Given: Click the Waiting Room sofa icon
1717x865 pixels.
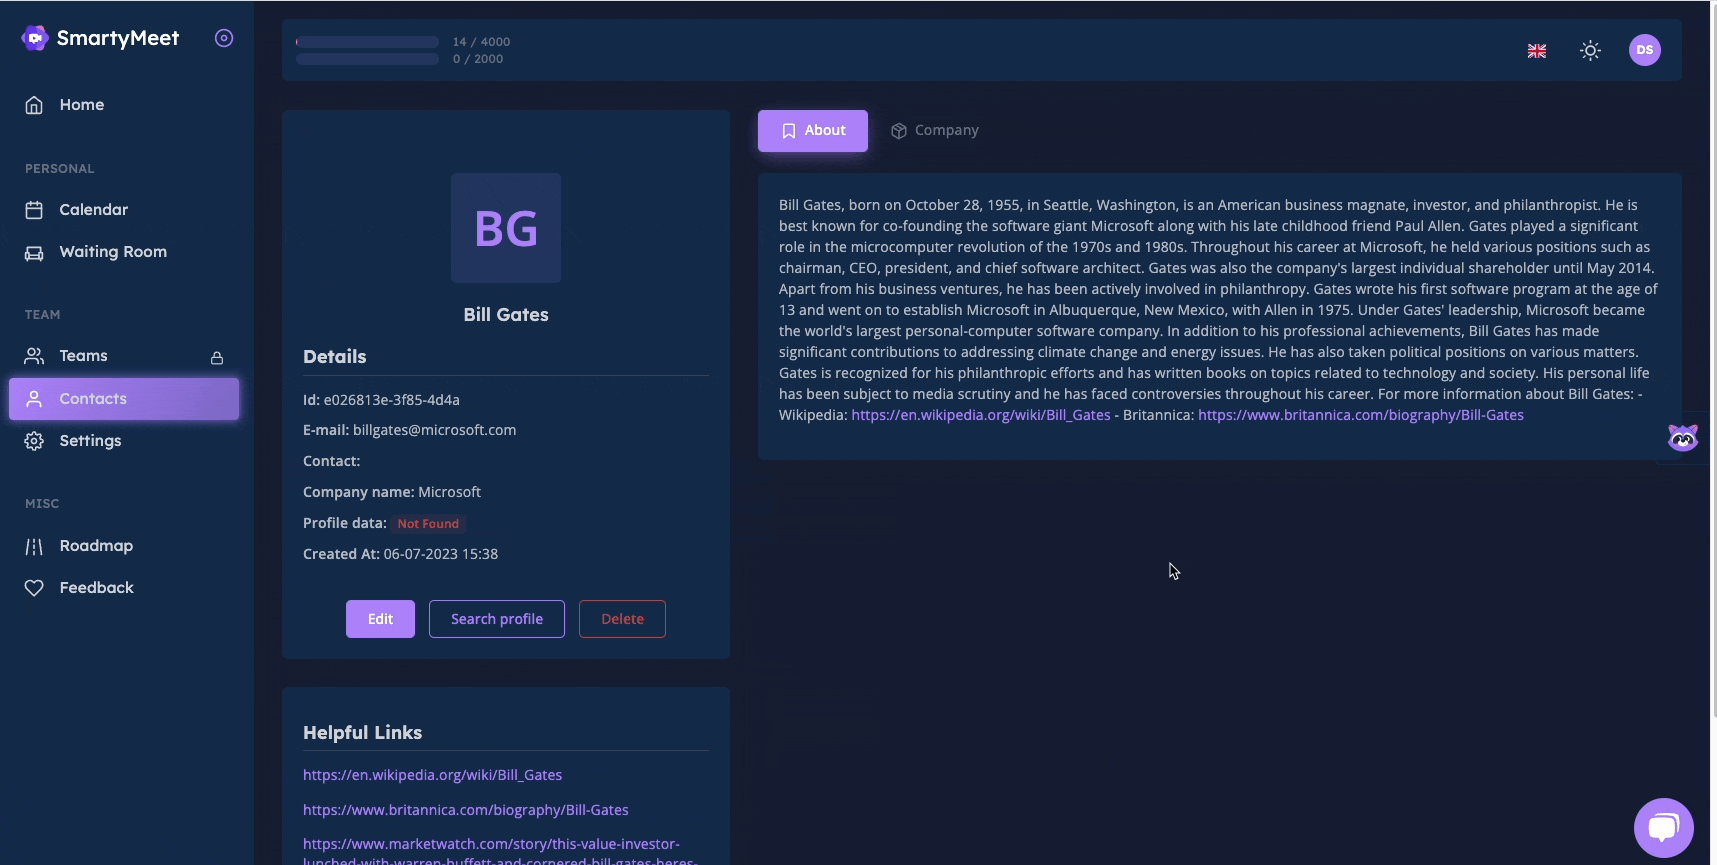Looking at the screenshot, I should pyautogui.click(x=34, y=253).
